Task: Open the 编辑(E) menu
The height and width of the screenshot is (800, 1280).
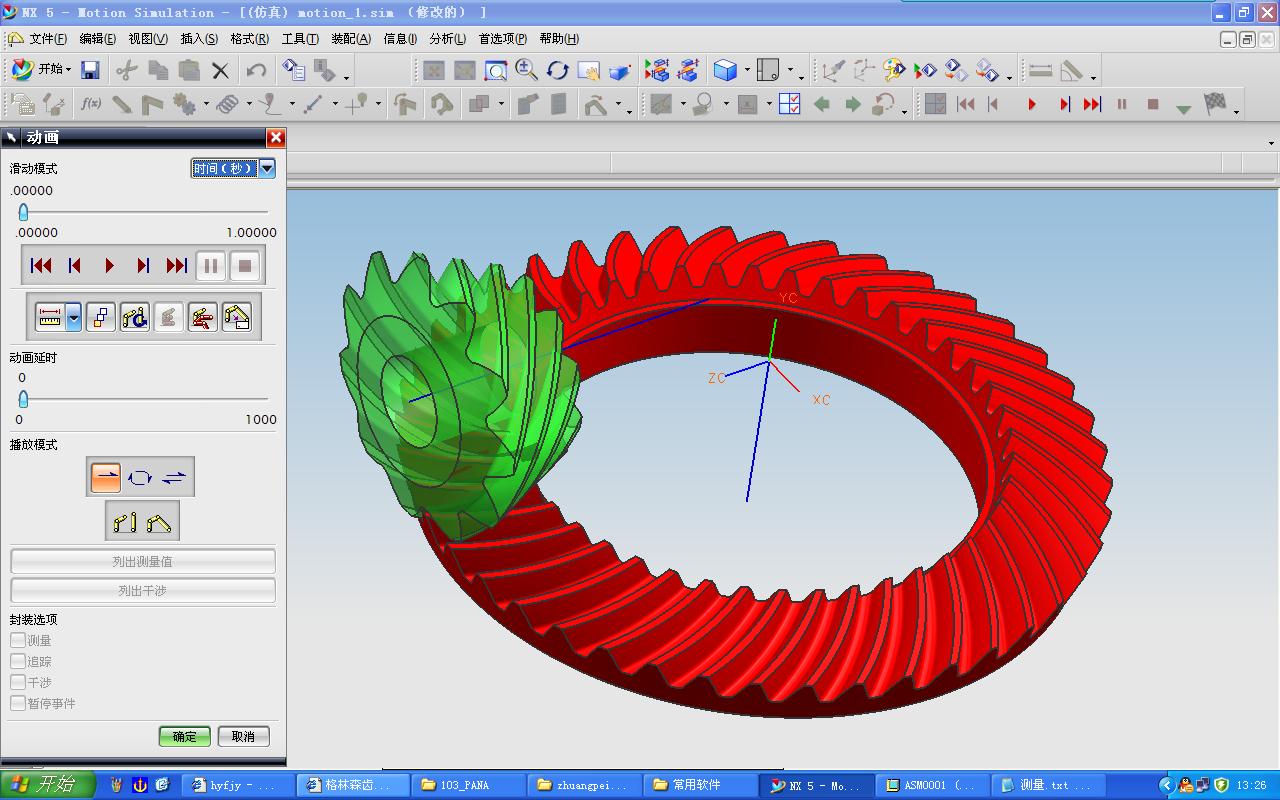Action: coord(97,39)
